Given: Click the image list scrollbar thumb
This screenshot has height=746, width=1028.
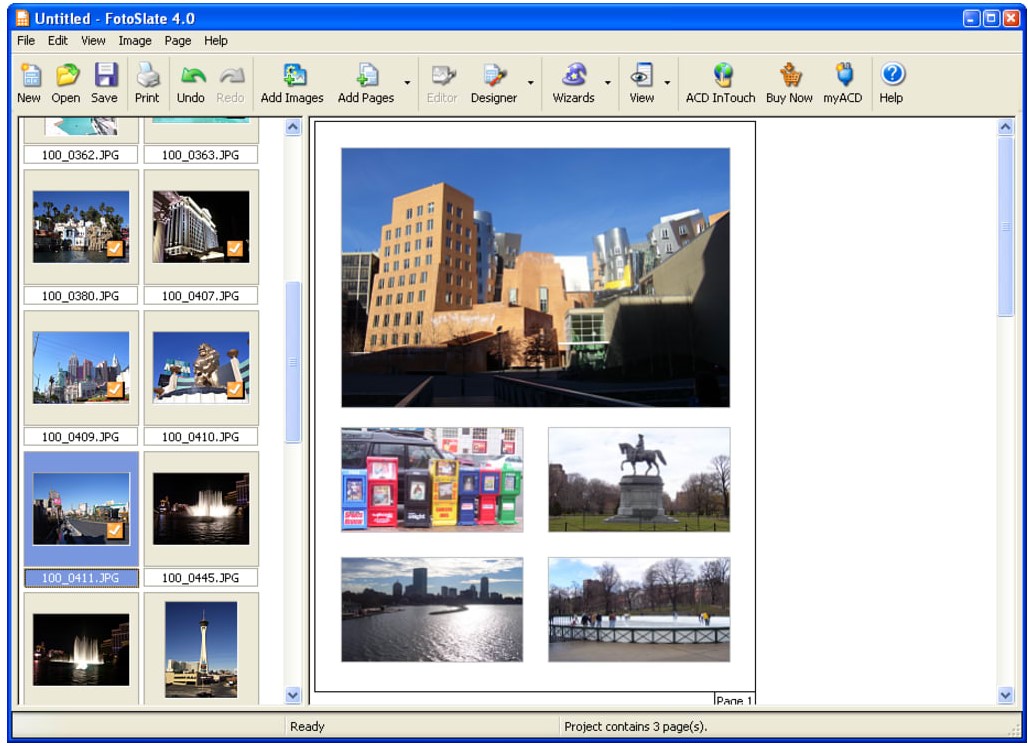Looking at the screenshot, I should pos(293,363).
